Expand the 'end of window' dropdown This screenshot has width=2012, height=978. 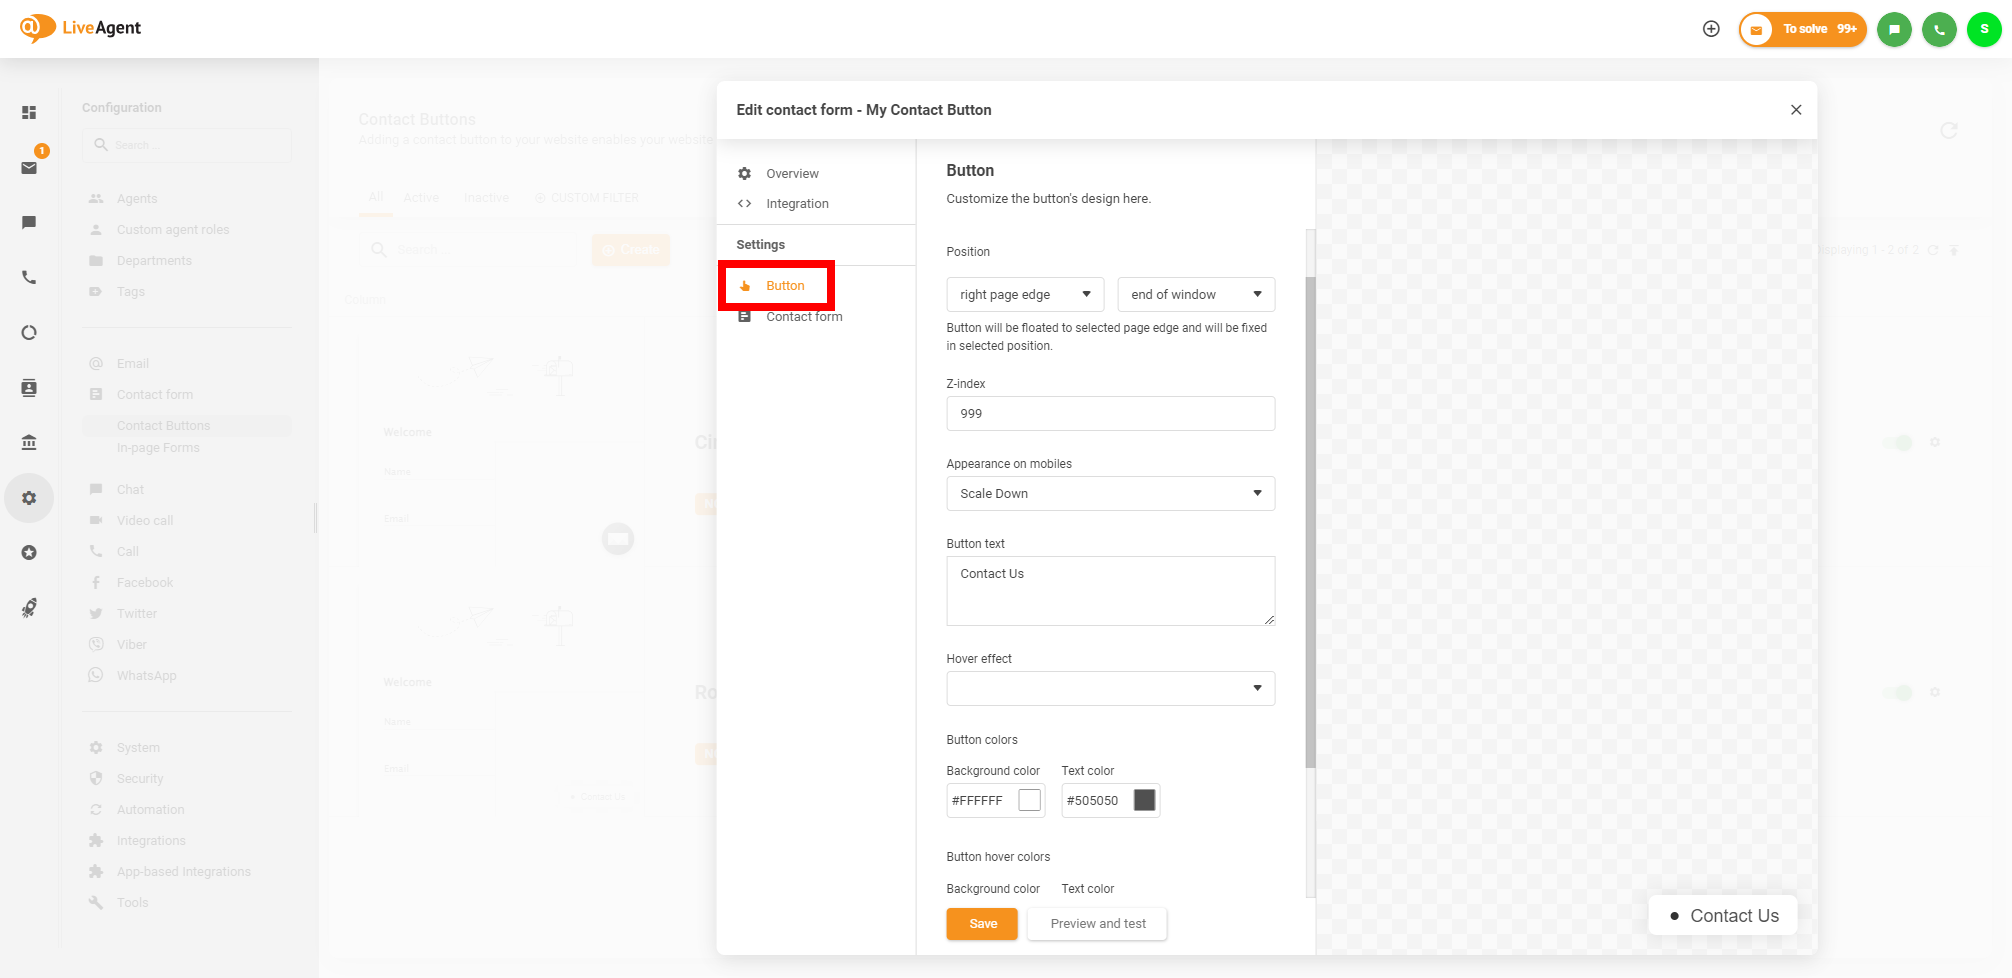coord(1195,295)
